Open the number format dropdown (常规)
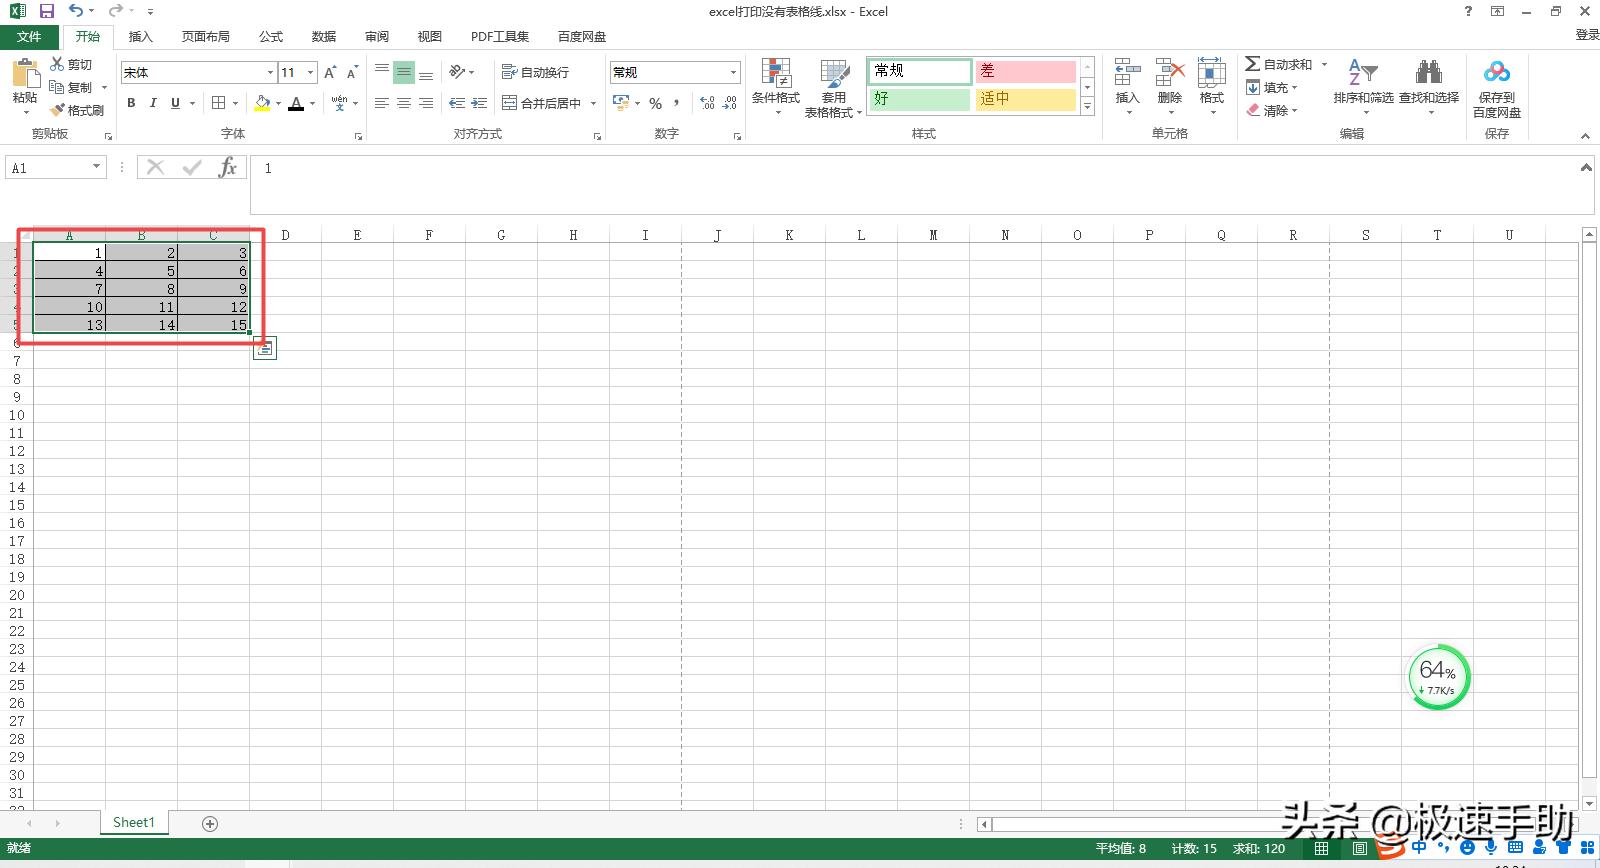 733,72
